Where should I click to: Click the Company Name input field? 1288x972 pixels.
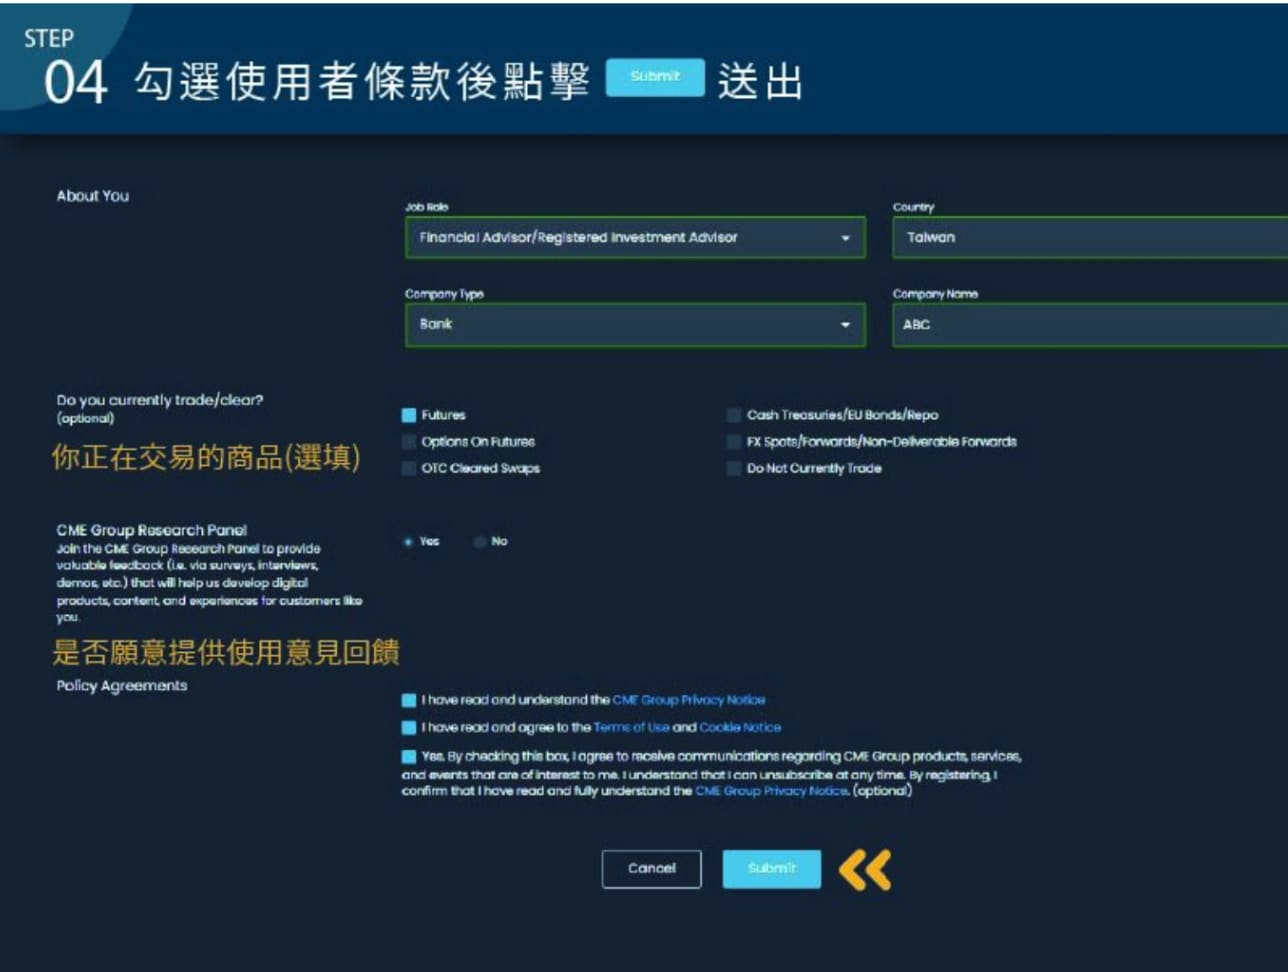(1088, 325)
